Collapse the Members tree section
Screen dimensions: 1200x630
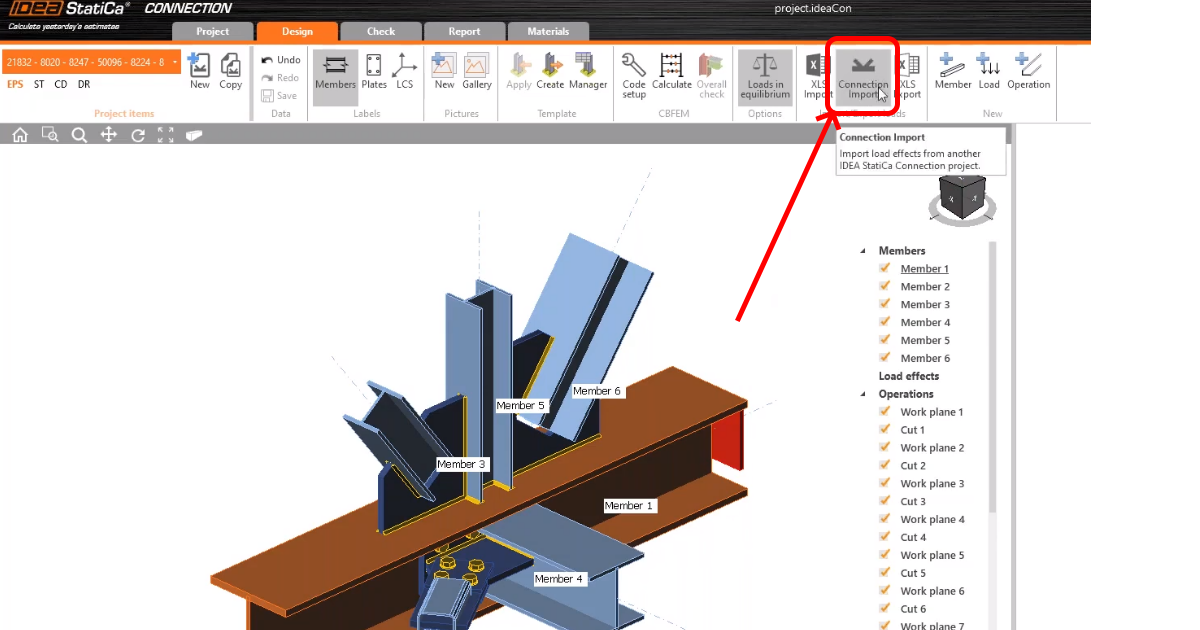point(863,251)
